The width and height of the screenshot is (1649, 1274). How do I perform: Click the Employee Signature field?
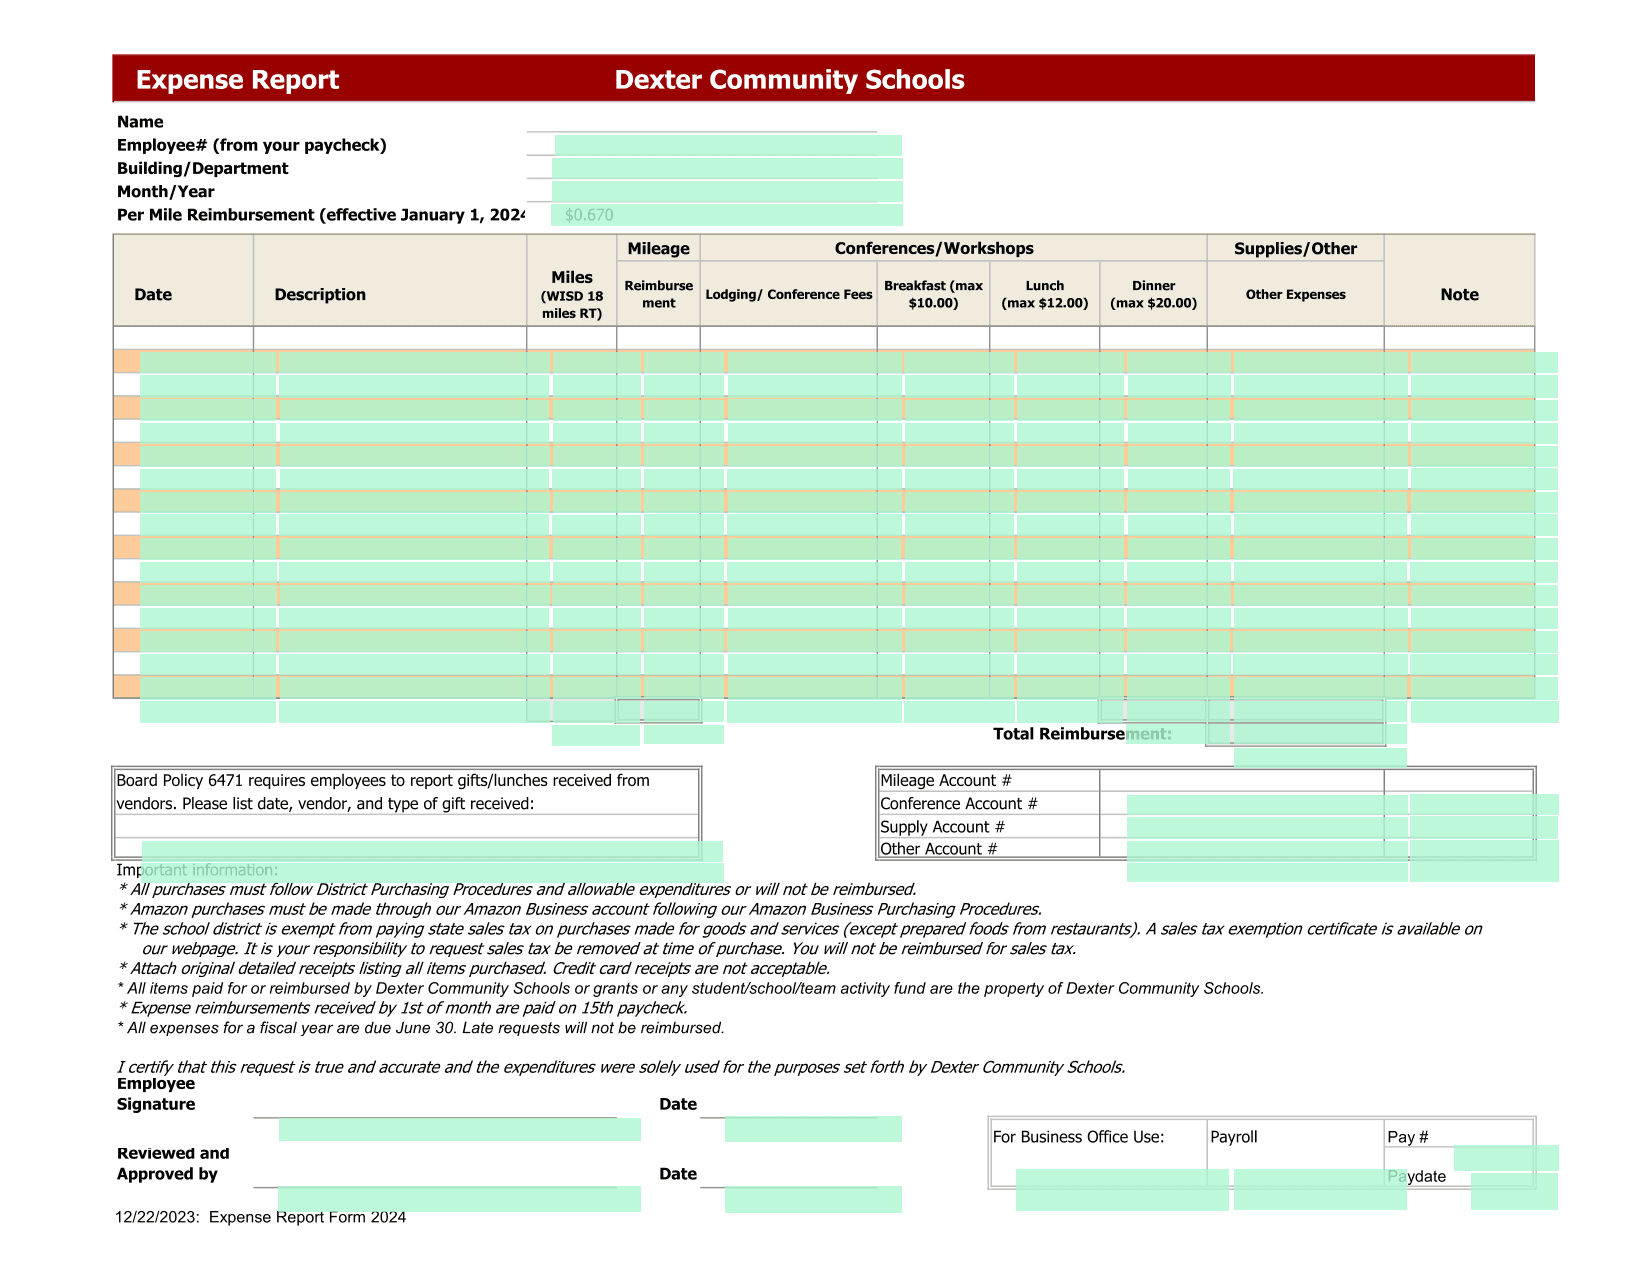click(460, 1130)
